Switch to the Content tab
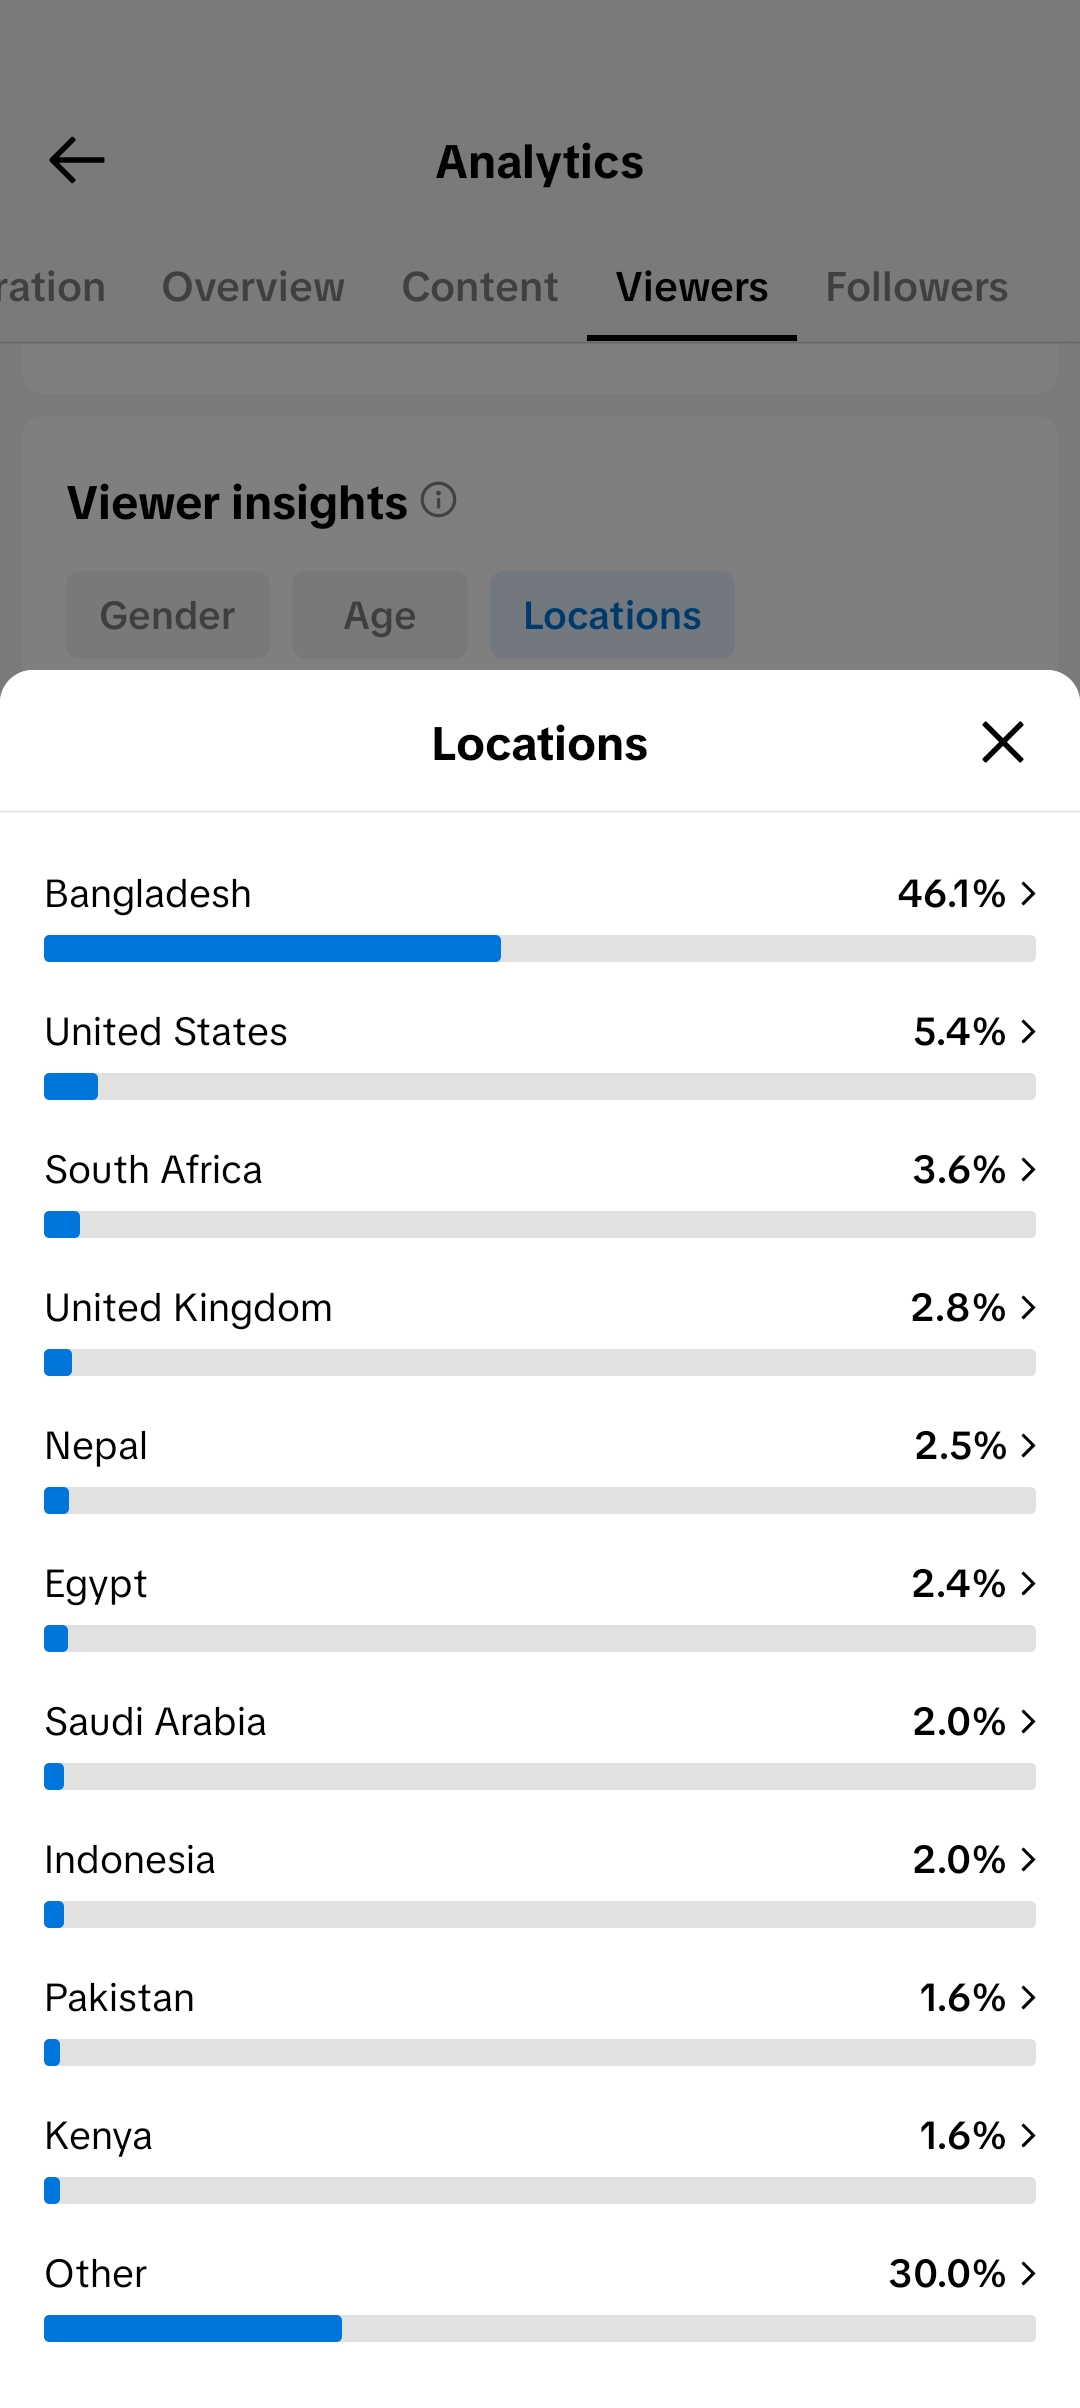The image size is (1080, 2408). 480,287
